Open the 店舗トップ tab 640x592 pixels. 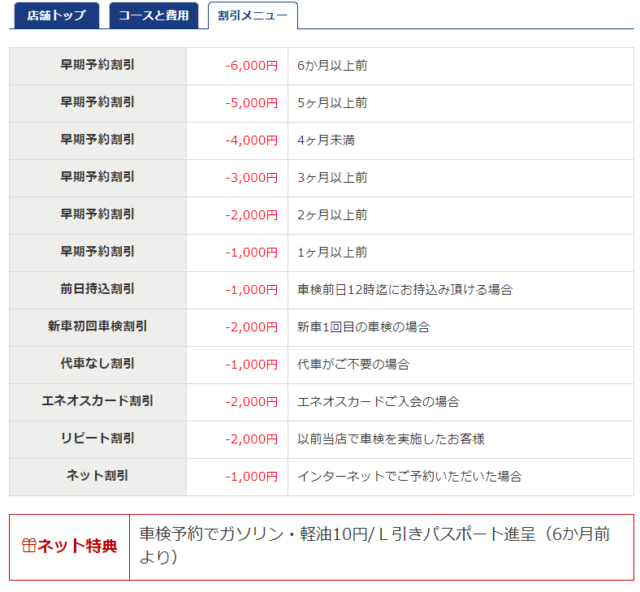tap(56, 16)
